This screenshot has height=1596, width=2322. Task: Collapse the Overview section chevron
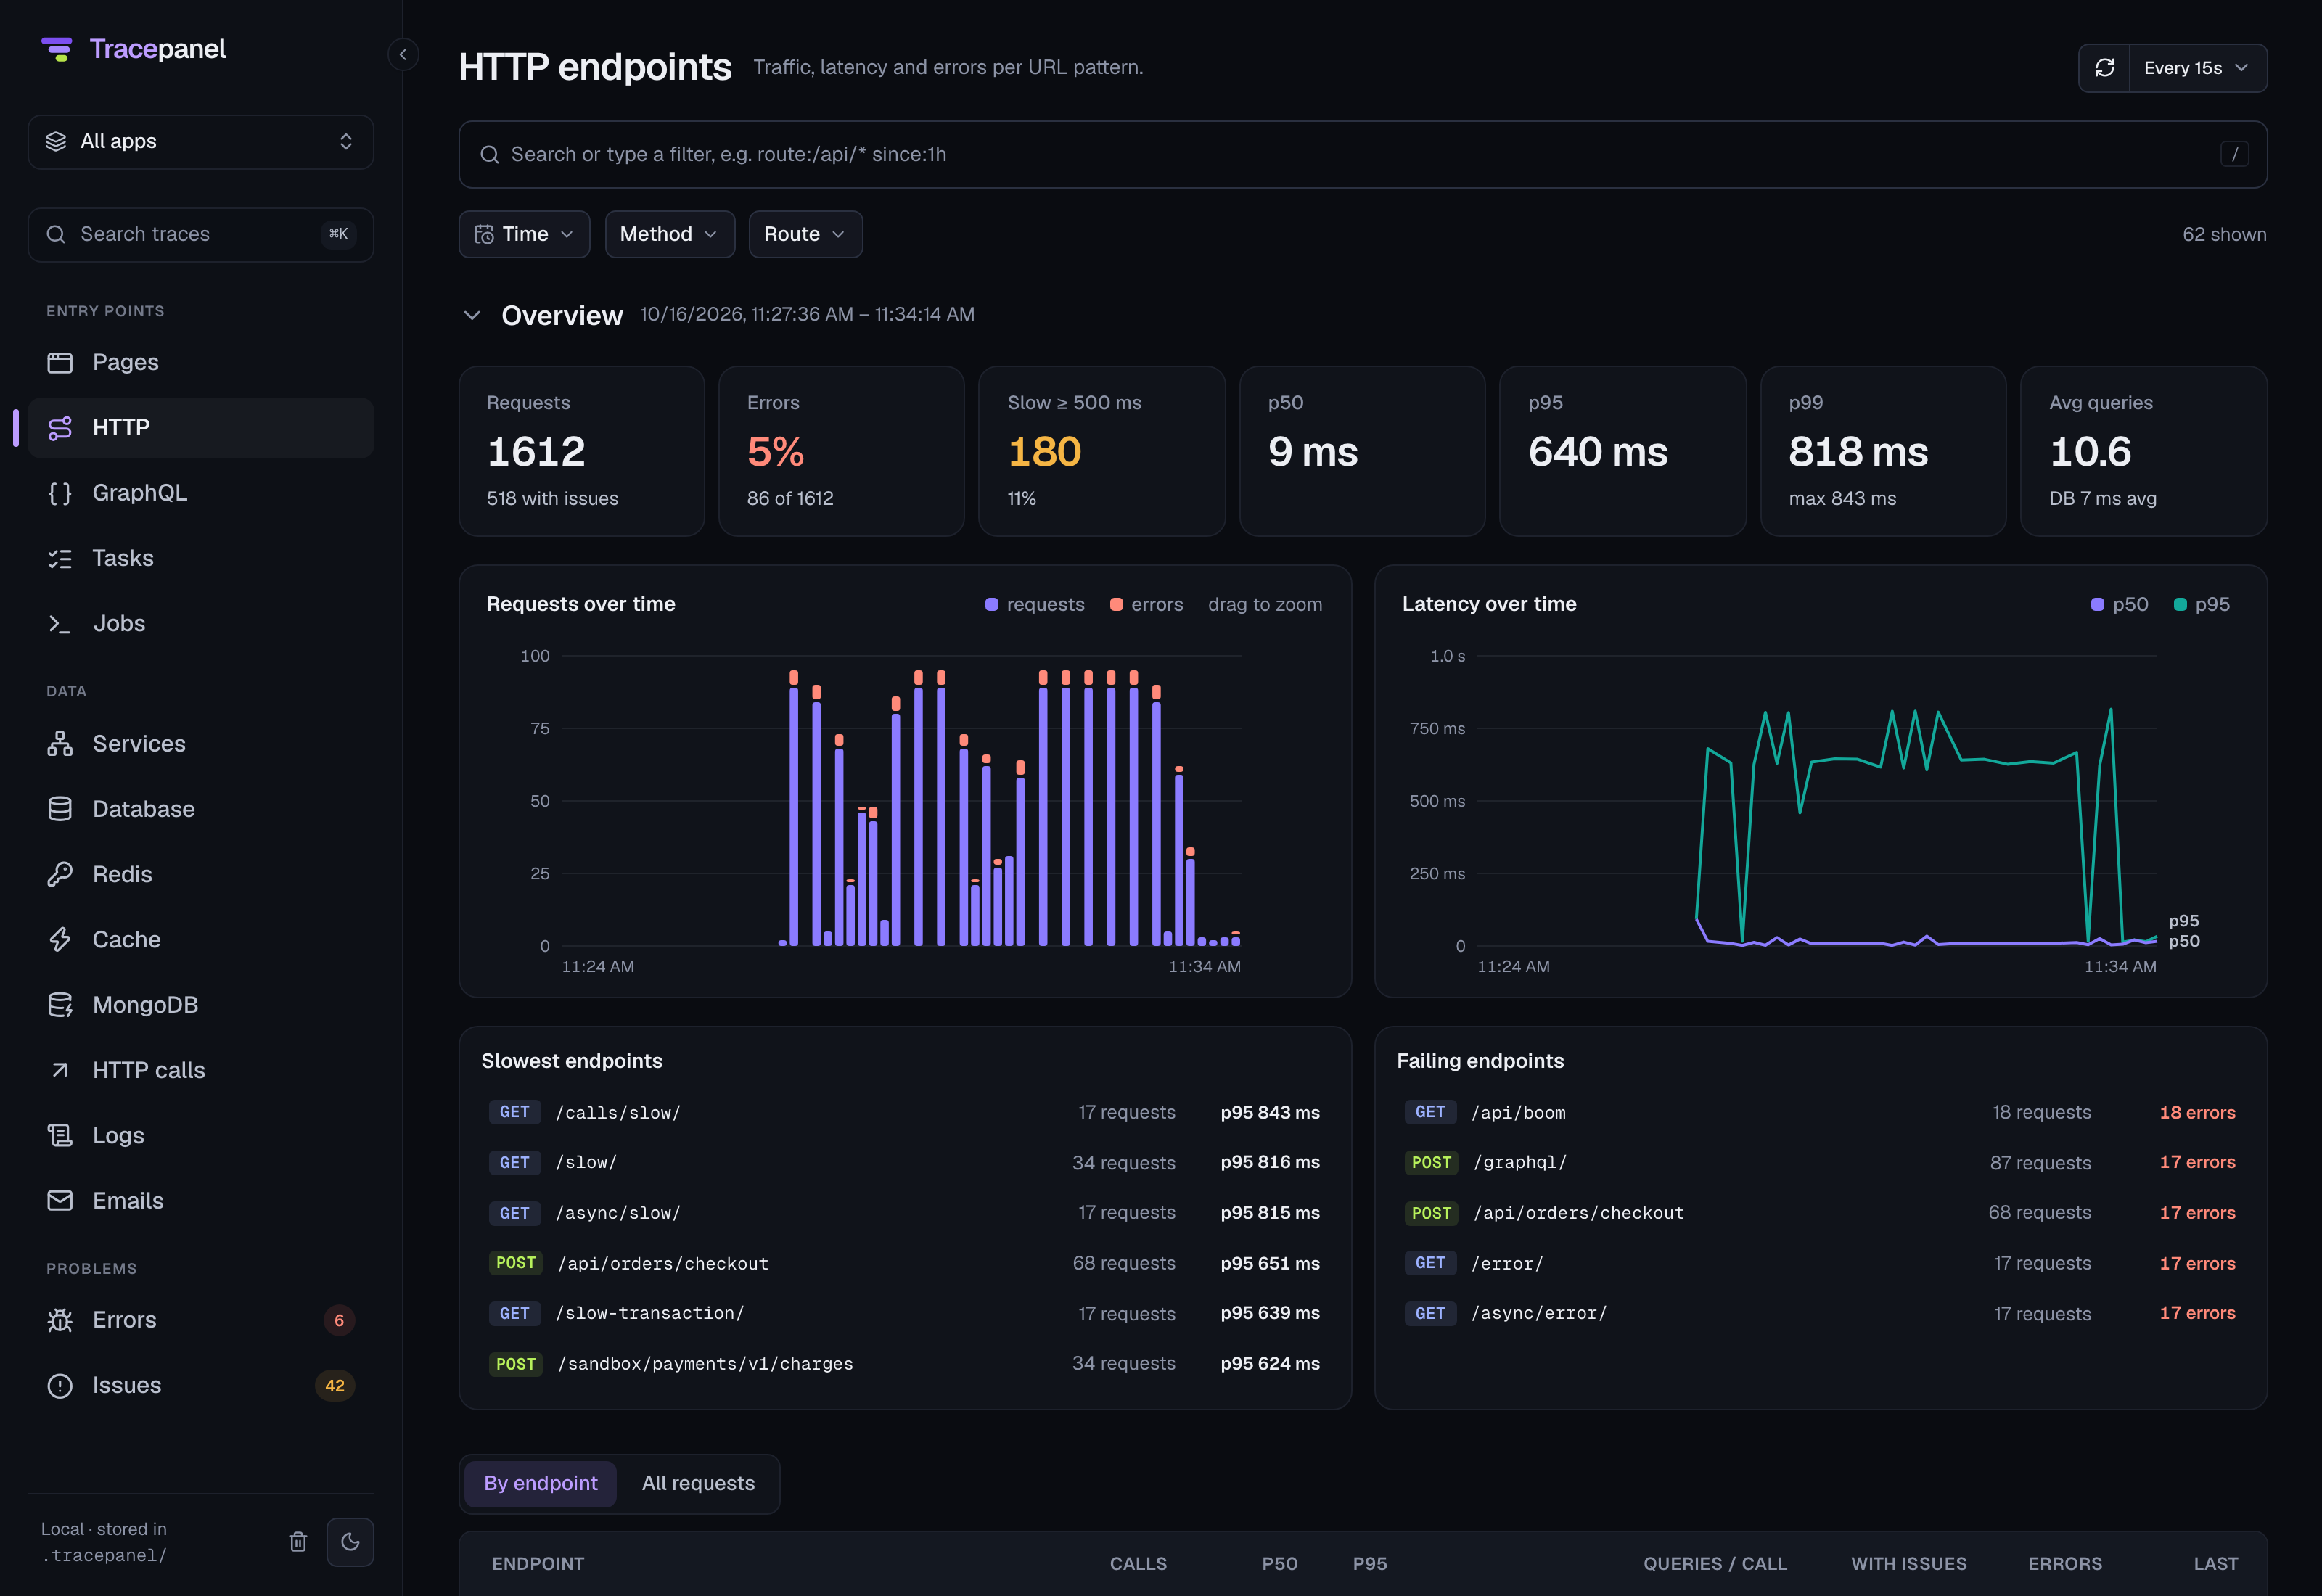point(472,315)
